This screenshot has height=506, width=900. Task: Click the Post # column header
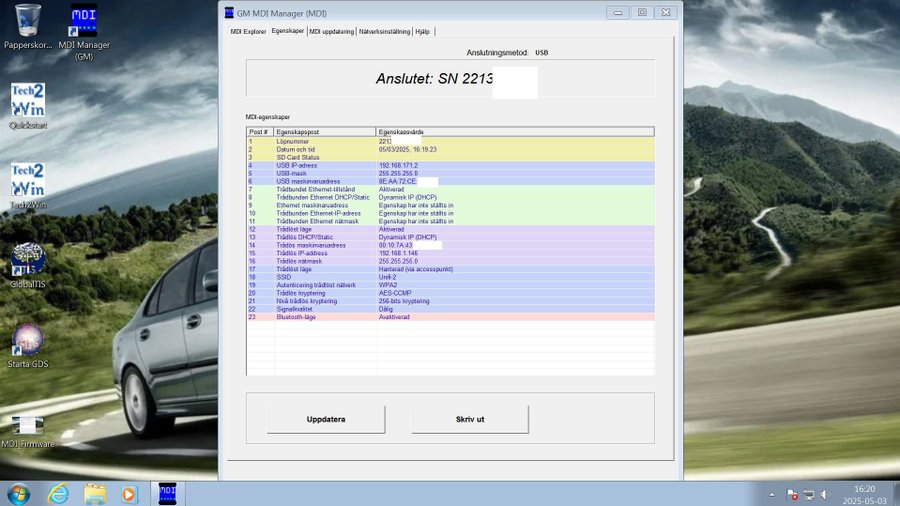pyautogui.click(x=260, y=132)
